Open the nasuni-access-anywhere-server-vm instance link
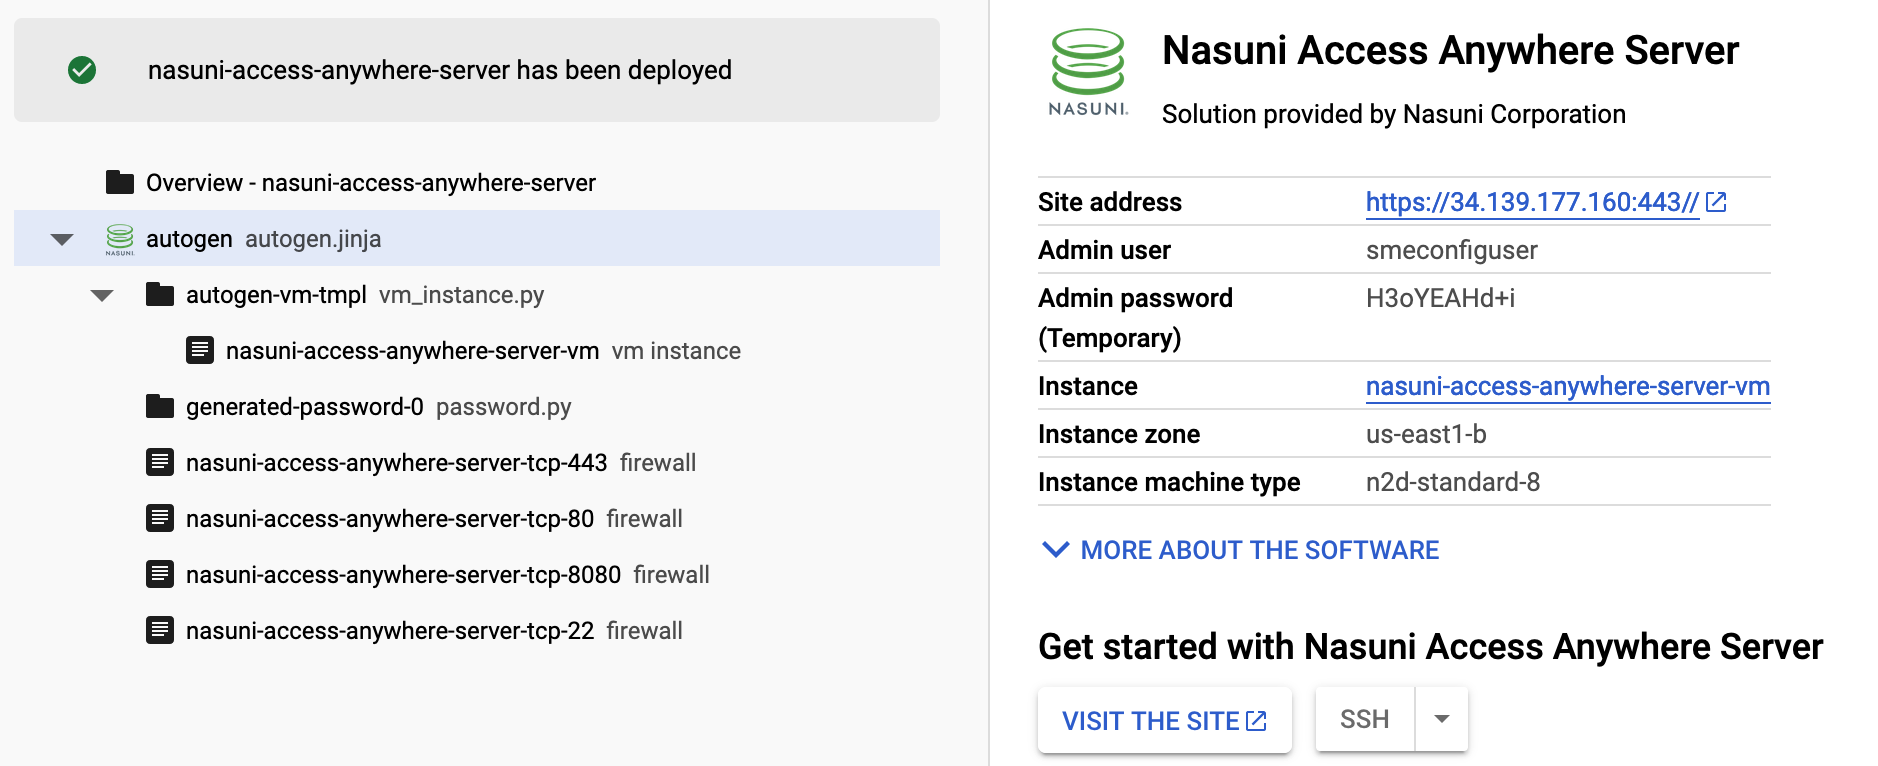Image resolution: width=1878 pixels, height=766 pixels. [1567, 386]
